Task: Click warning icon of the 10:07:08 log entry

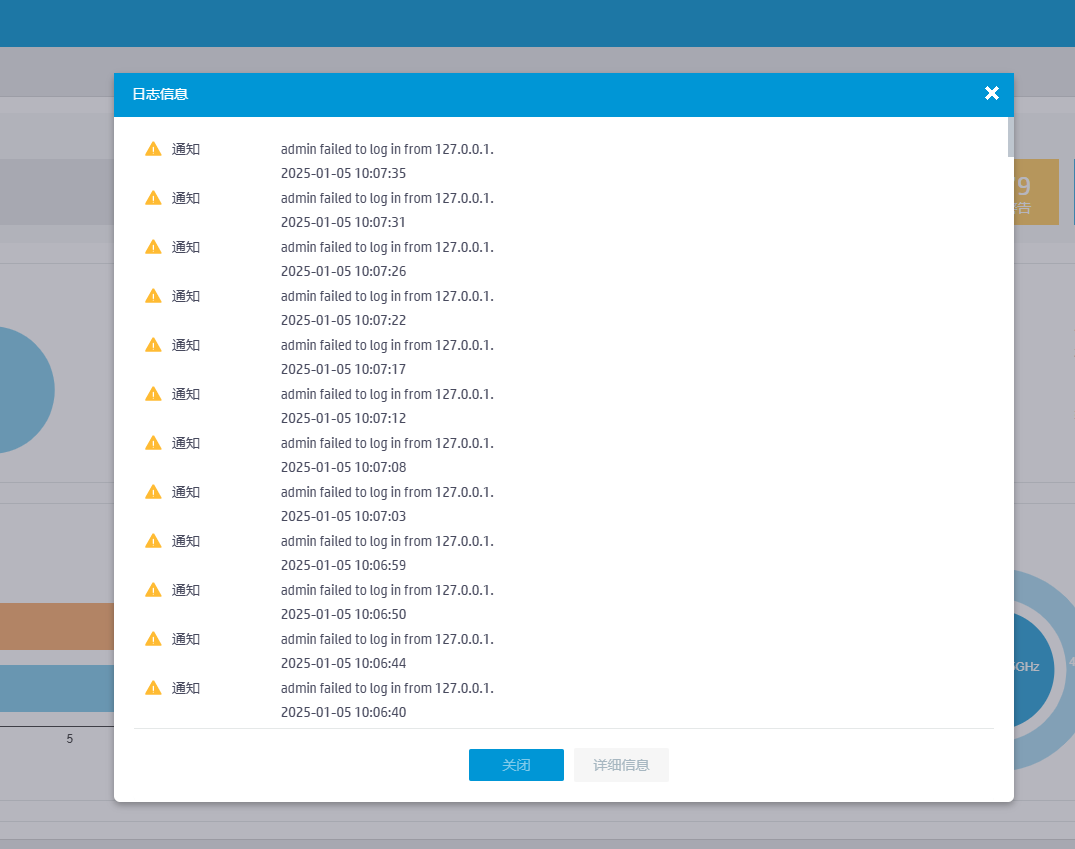Action: pyautogui.click(x=154, y=443)
